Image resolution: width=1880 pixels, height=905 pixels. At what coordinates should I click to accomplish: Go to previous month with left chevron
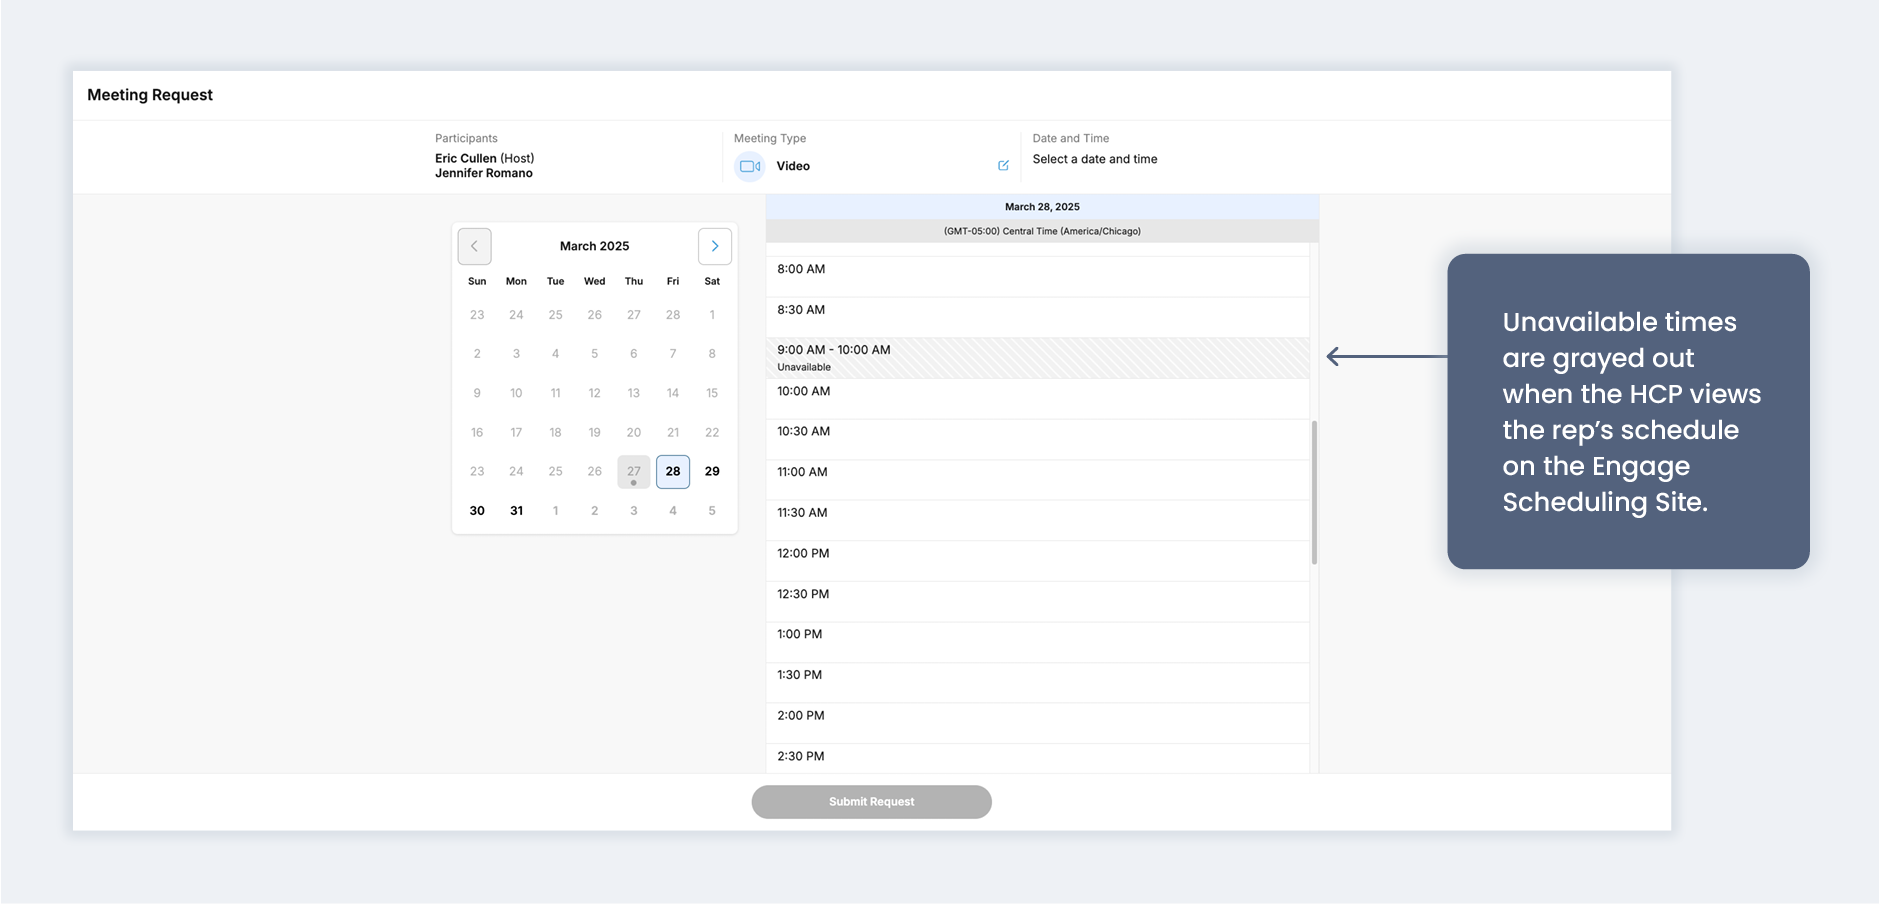474,246
